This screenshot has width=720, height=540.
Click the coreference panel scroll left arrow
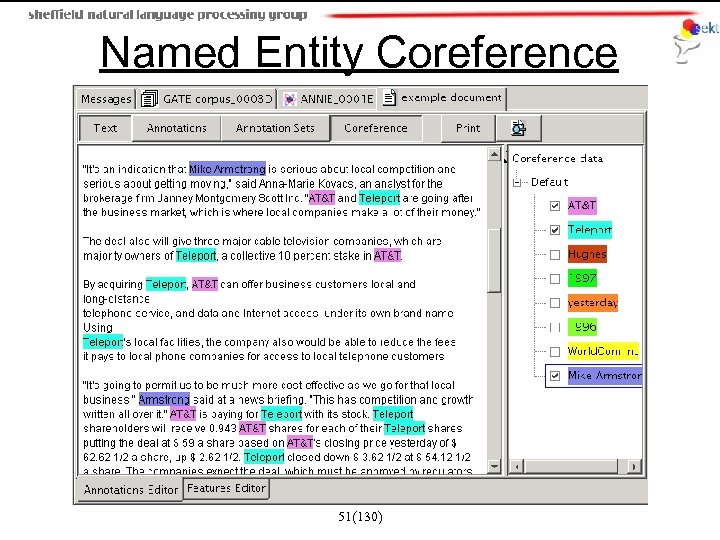tap(517, 467)
